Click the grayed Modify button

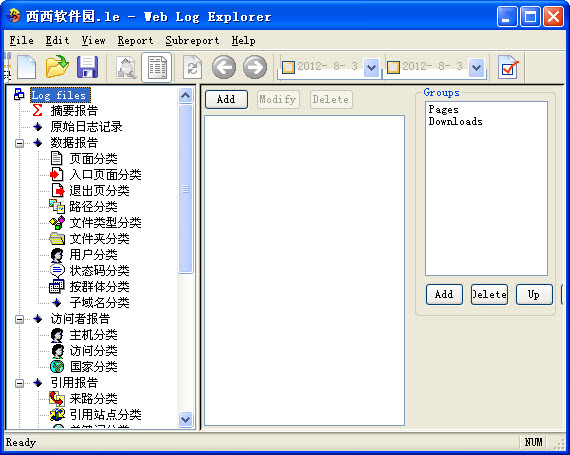[x=278, y=99]
